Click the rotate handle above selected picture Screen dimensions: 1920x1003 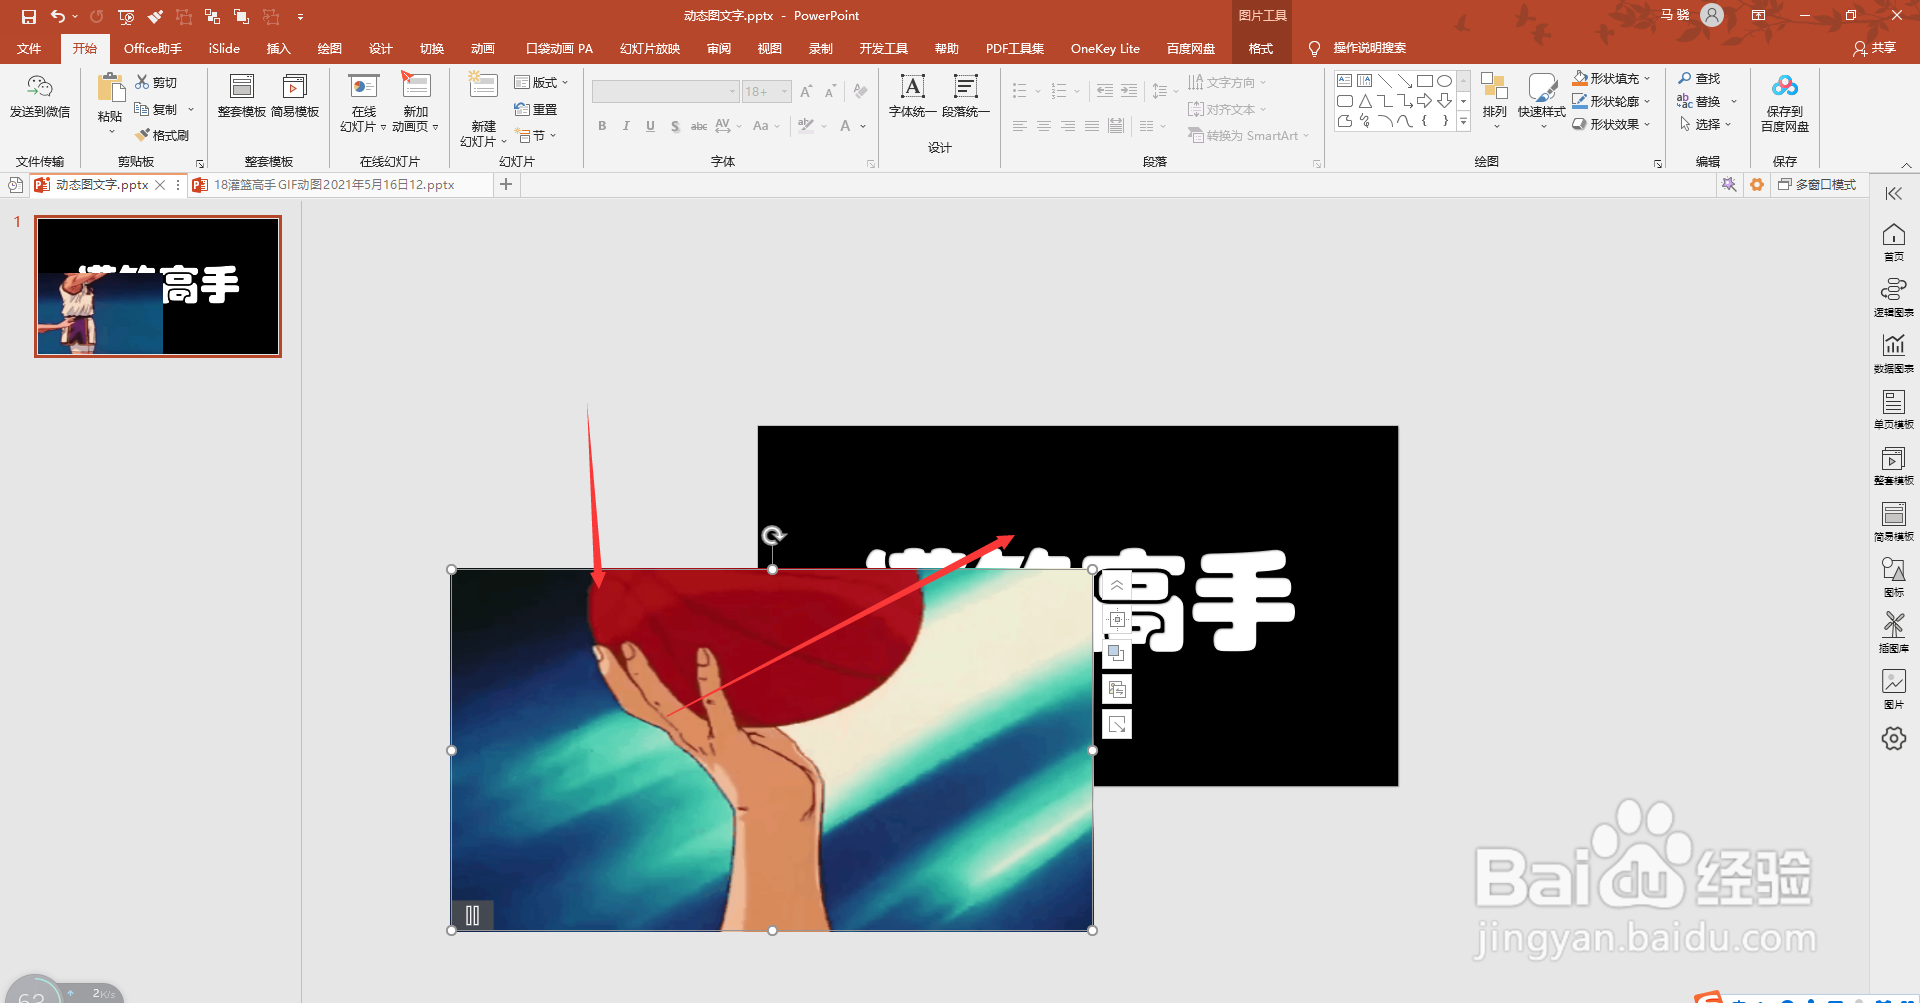[x=773, y=536]
